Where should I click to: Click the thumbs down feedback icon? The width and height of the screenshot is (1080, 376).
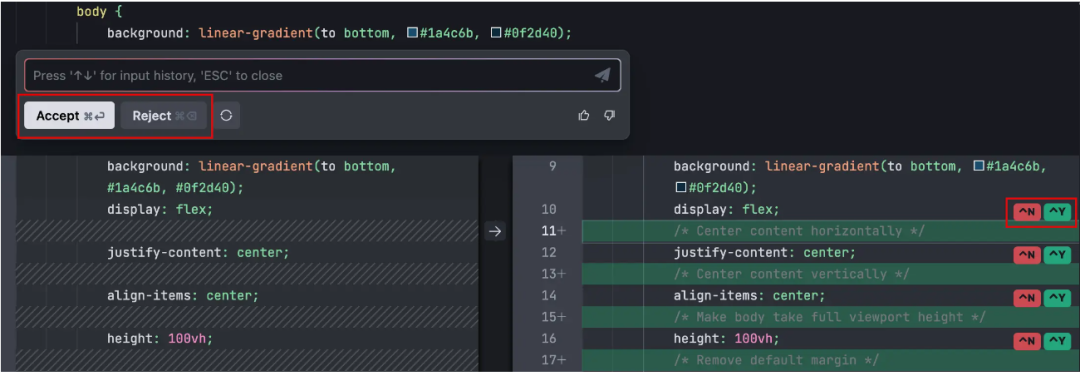click(x=609, y=116)
